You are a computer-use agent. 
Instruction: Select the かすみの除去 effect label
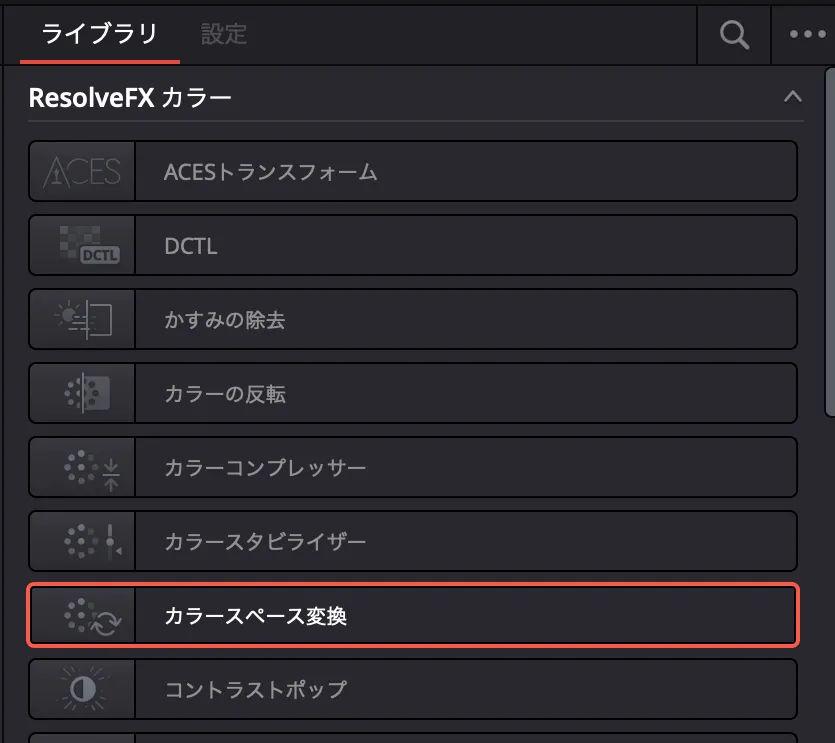[225, 319]
